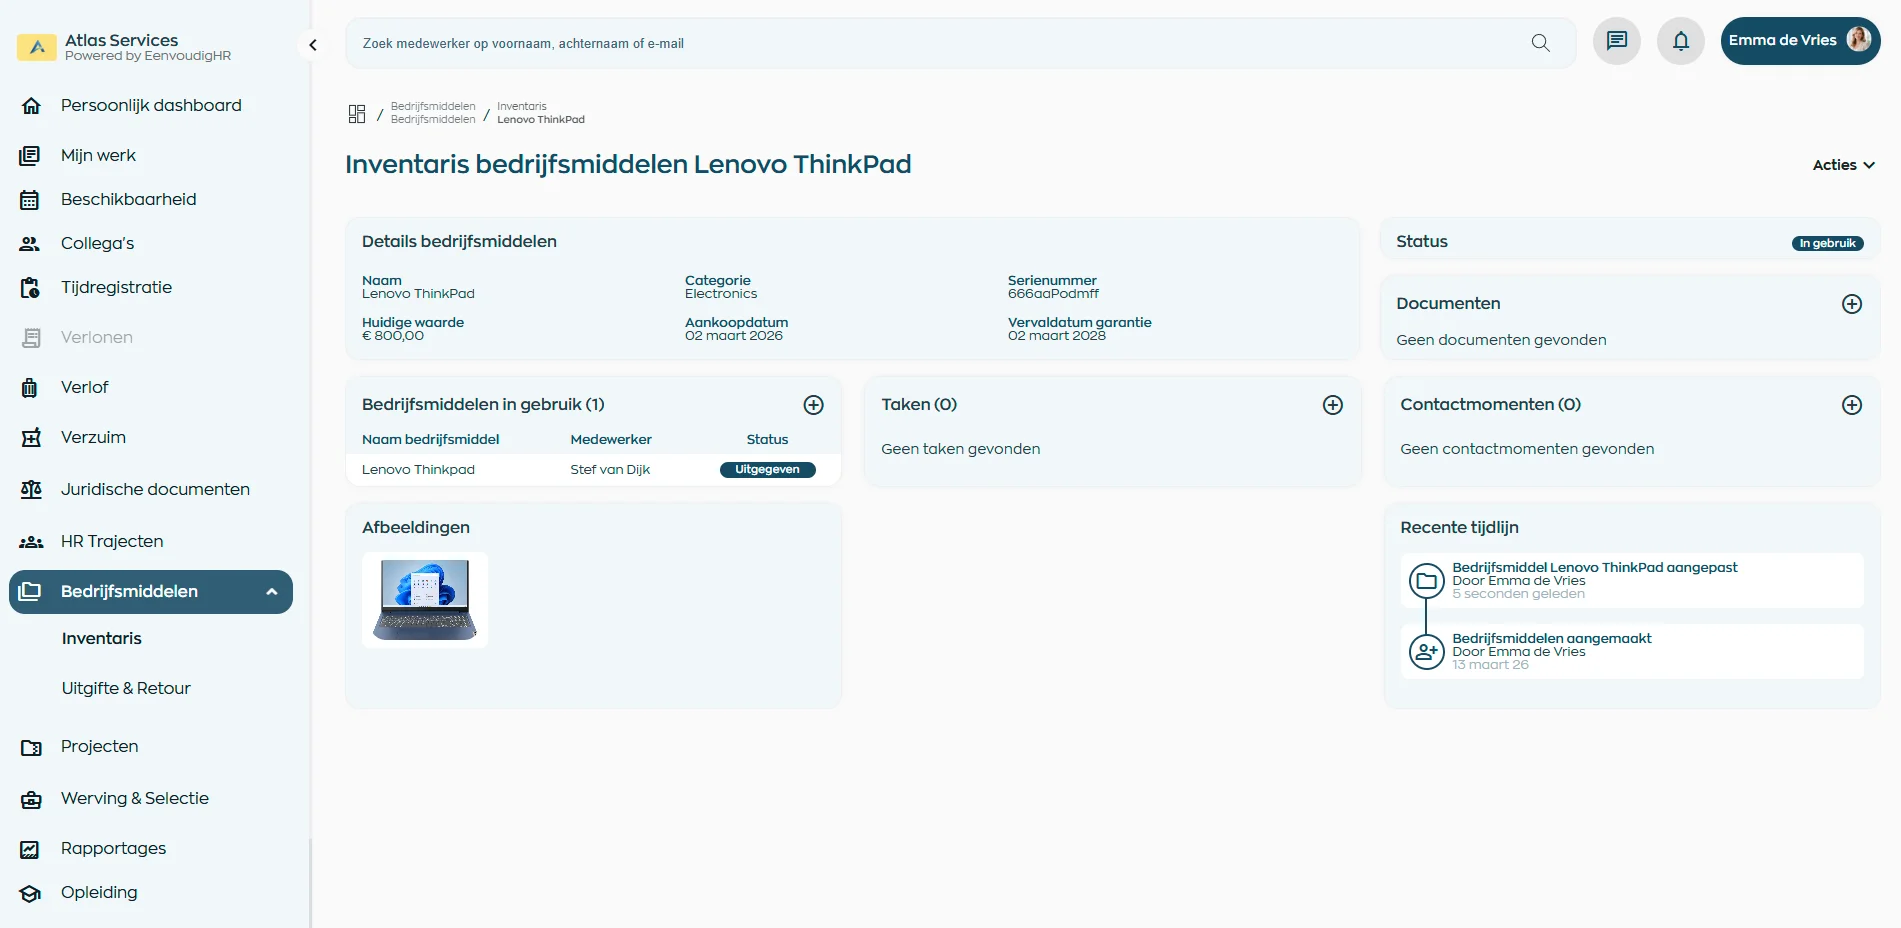Click the notifications bell icon
Screen dimensions: 1901x928
(1680, 41)
